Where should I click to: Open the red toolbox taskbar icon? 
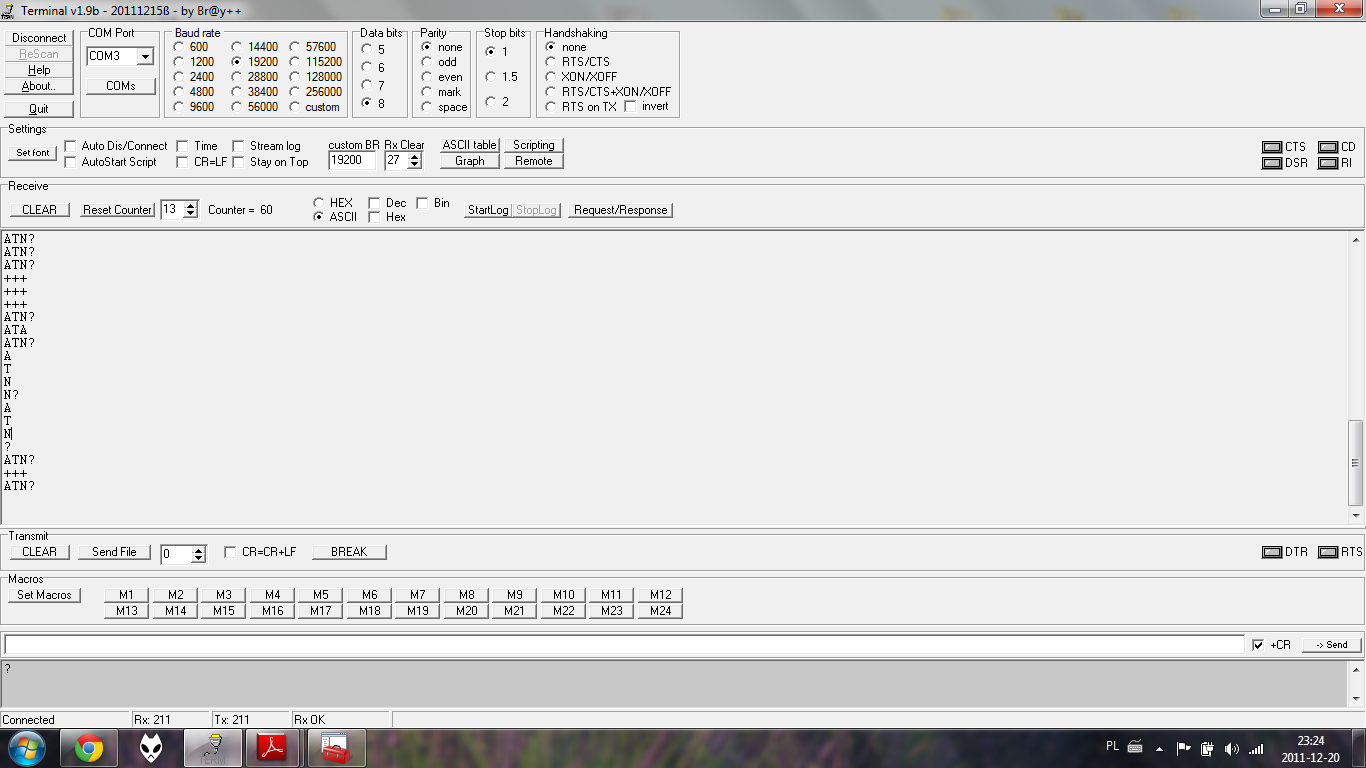pyautogui.click(x=336, y=748)
